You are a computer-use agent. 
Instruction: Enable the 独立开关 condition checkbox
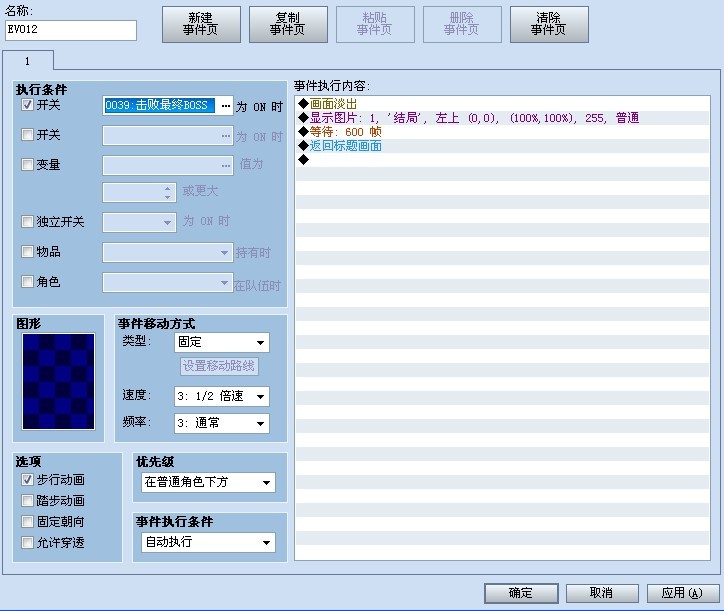tap(27, 222)
